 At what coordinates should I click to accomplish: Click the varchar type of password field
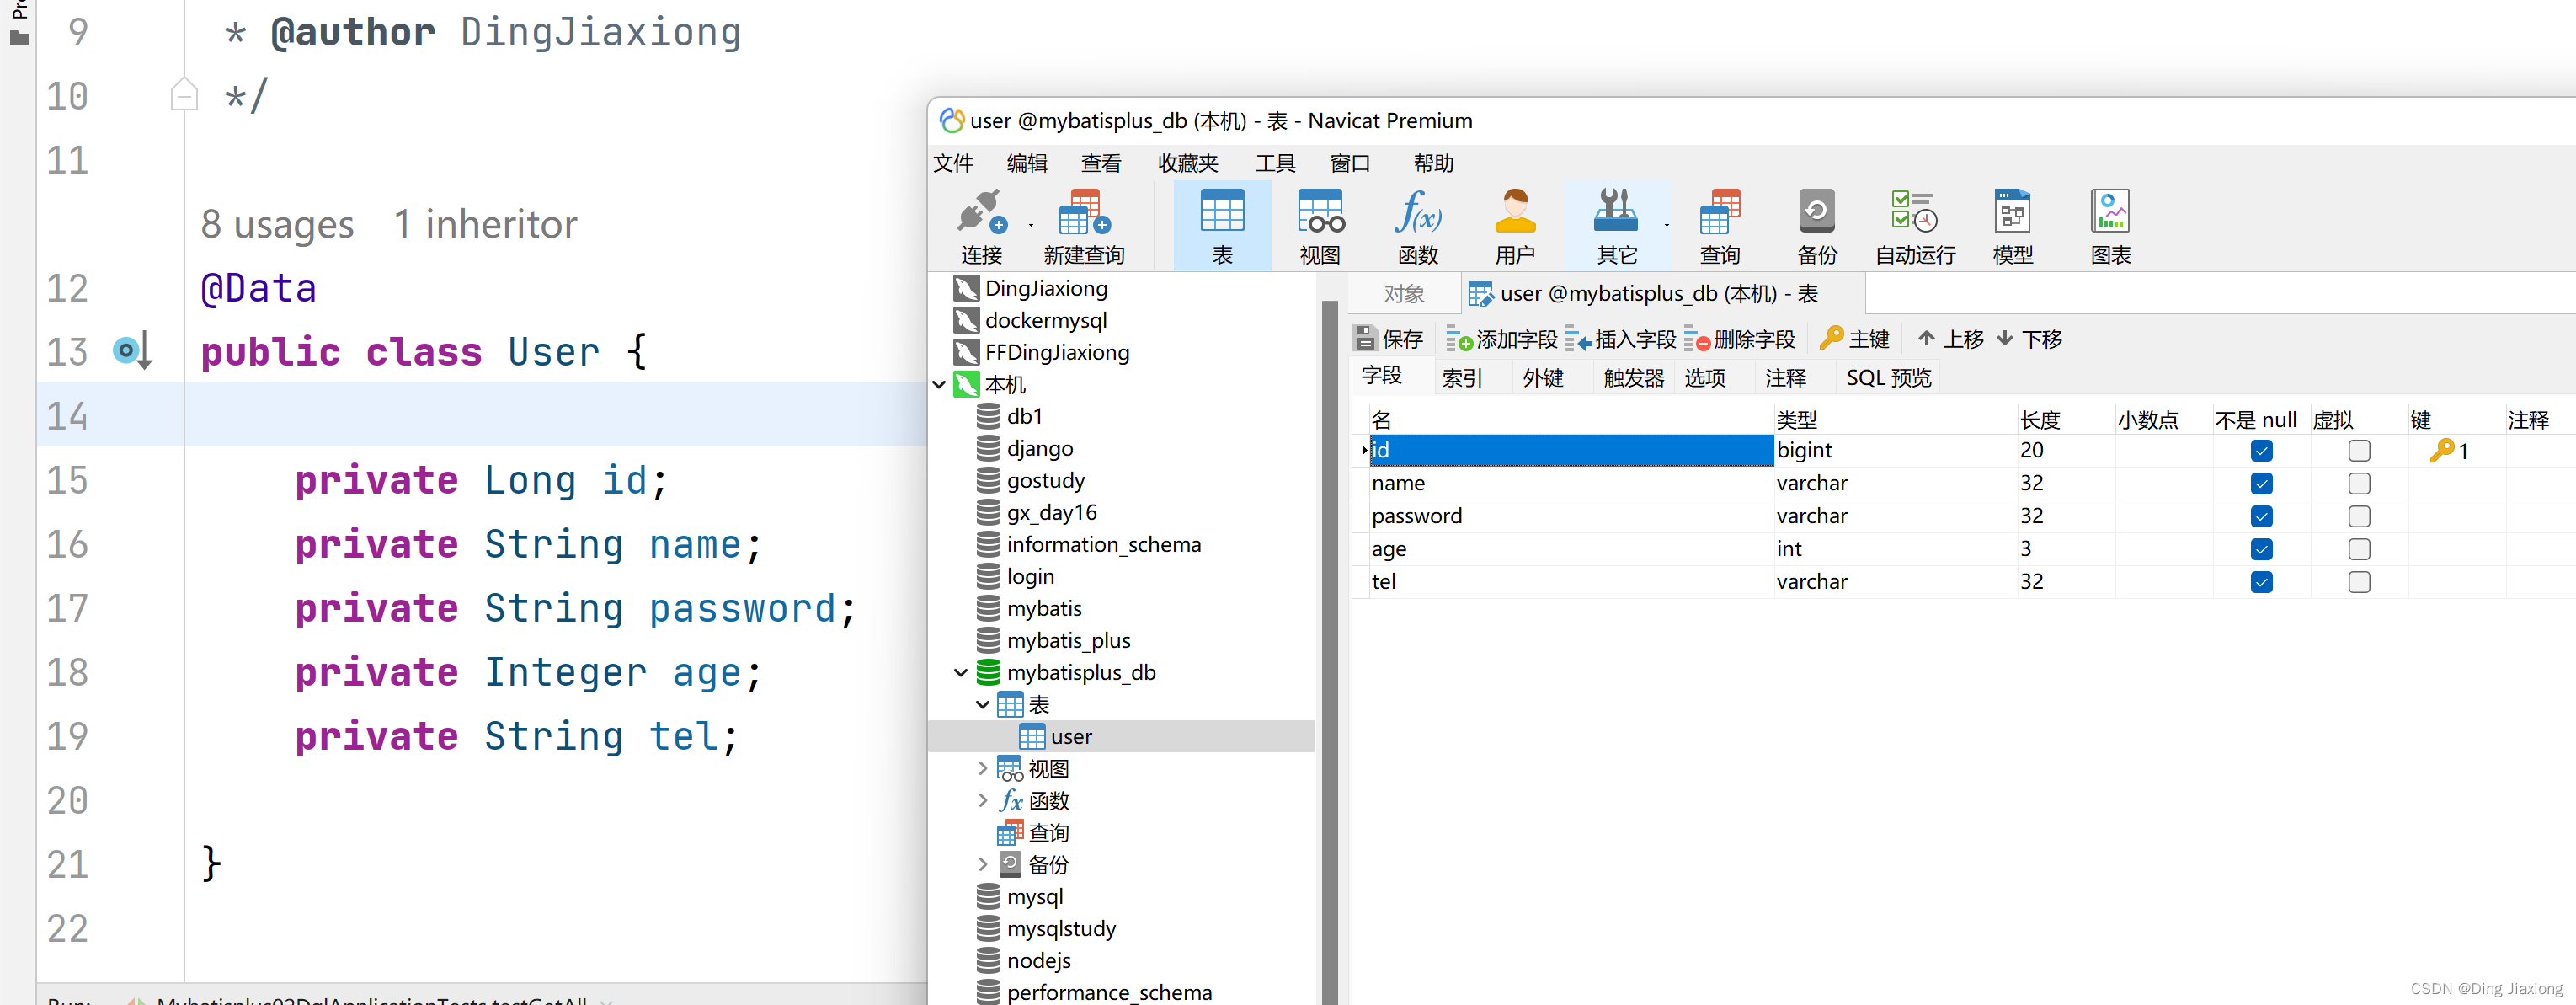[1812, 517]
